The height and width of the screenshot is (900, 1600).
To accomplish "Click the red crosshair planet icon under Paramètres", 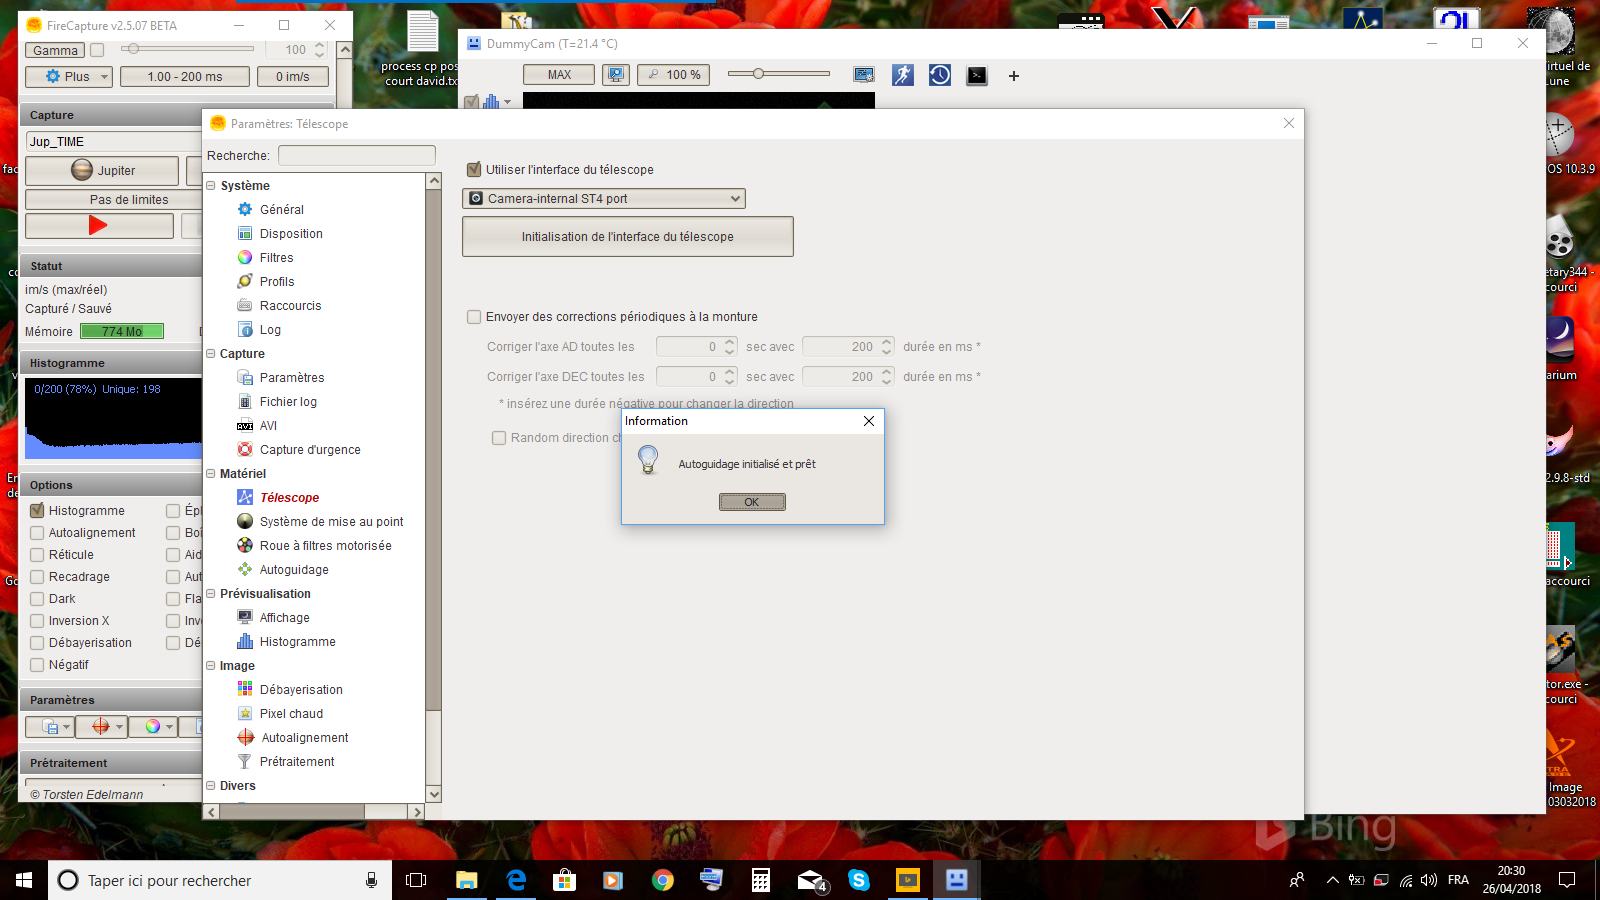I will 100,727.
